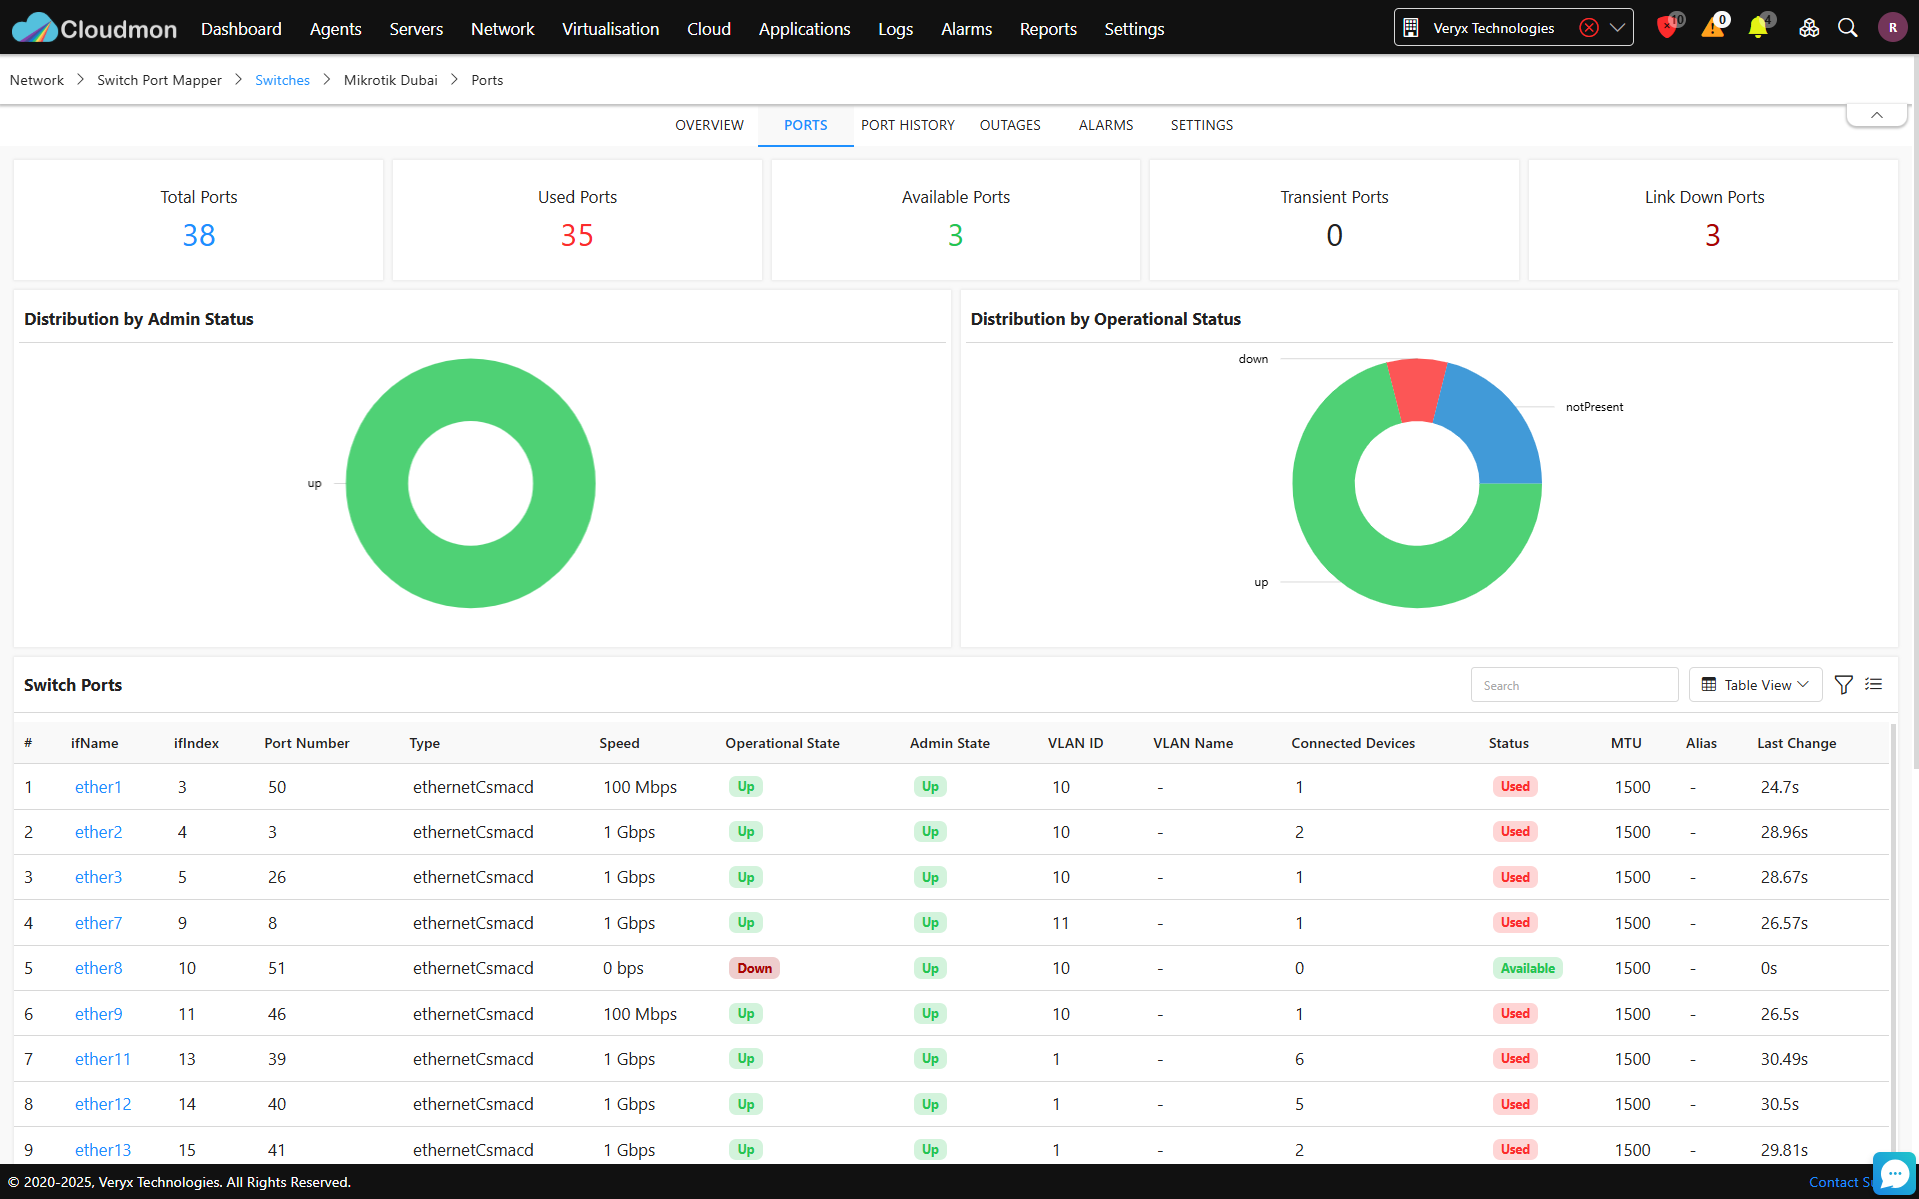Click the Switches breadcrumb link
Viewport: 1919px width, 1199px height.
pos(282,80)
